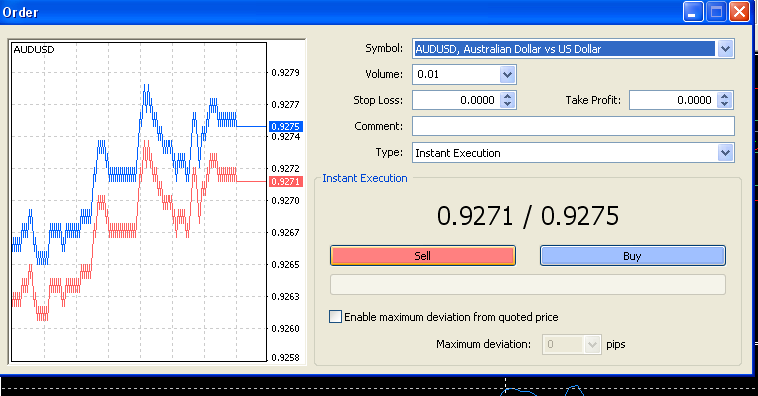
Task: Minimize the Order window
Action: point(693,12)
